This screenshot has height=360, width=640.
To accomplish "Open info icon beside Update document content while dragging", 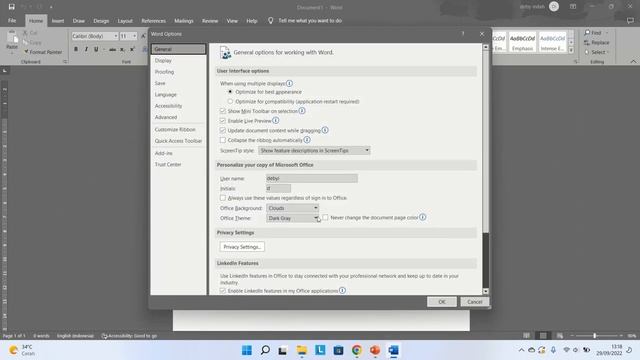I will (x=325, y=130).
